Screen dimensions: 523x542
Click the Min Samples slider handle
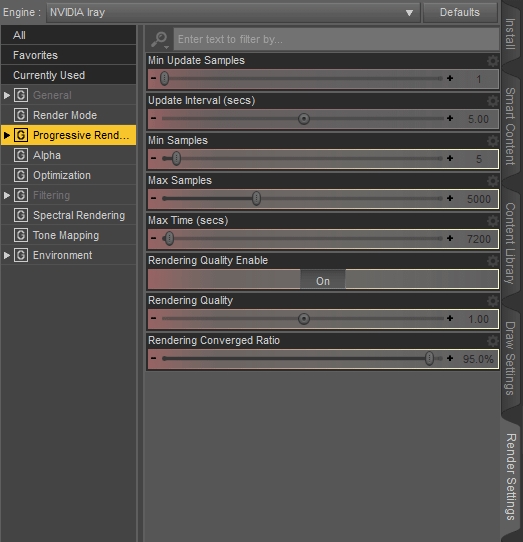tap(176, 159)
